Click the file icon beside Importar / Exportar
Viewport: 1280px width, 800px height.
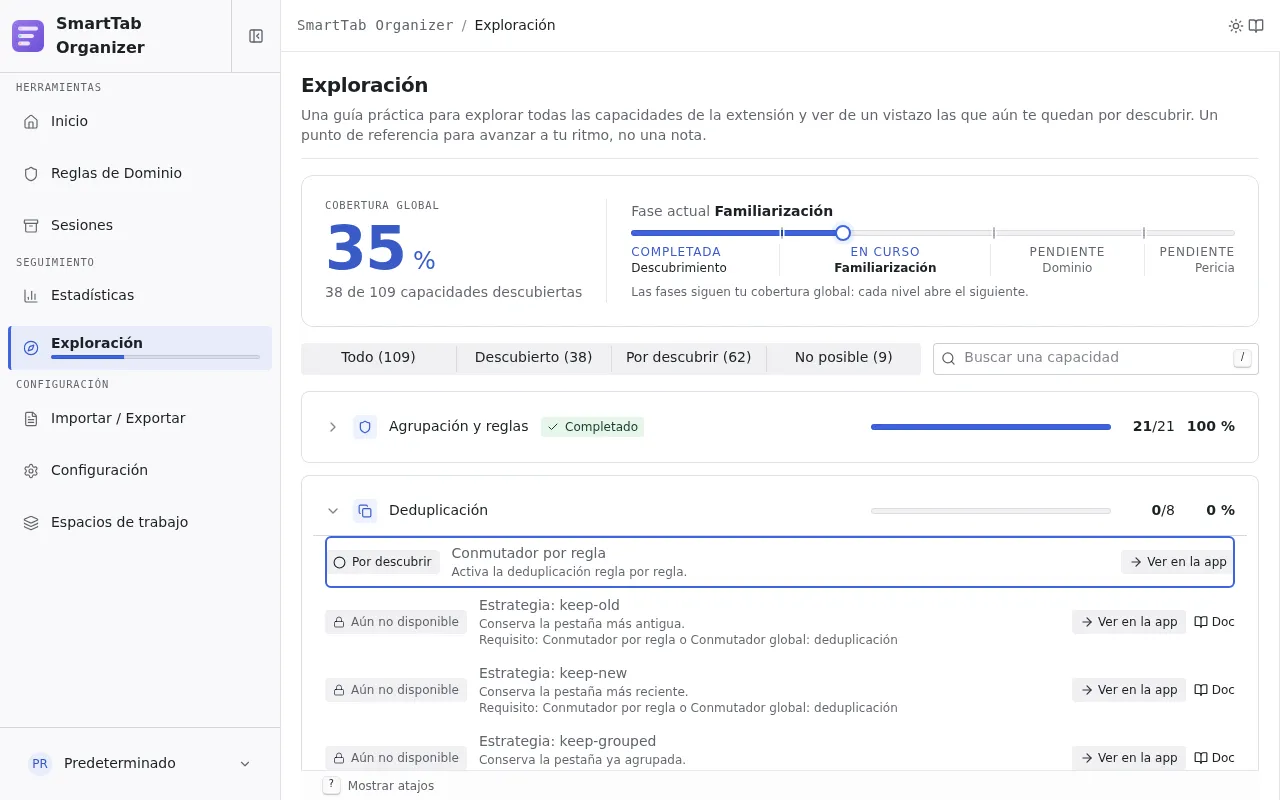[31, 419]
